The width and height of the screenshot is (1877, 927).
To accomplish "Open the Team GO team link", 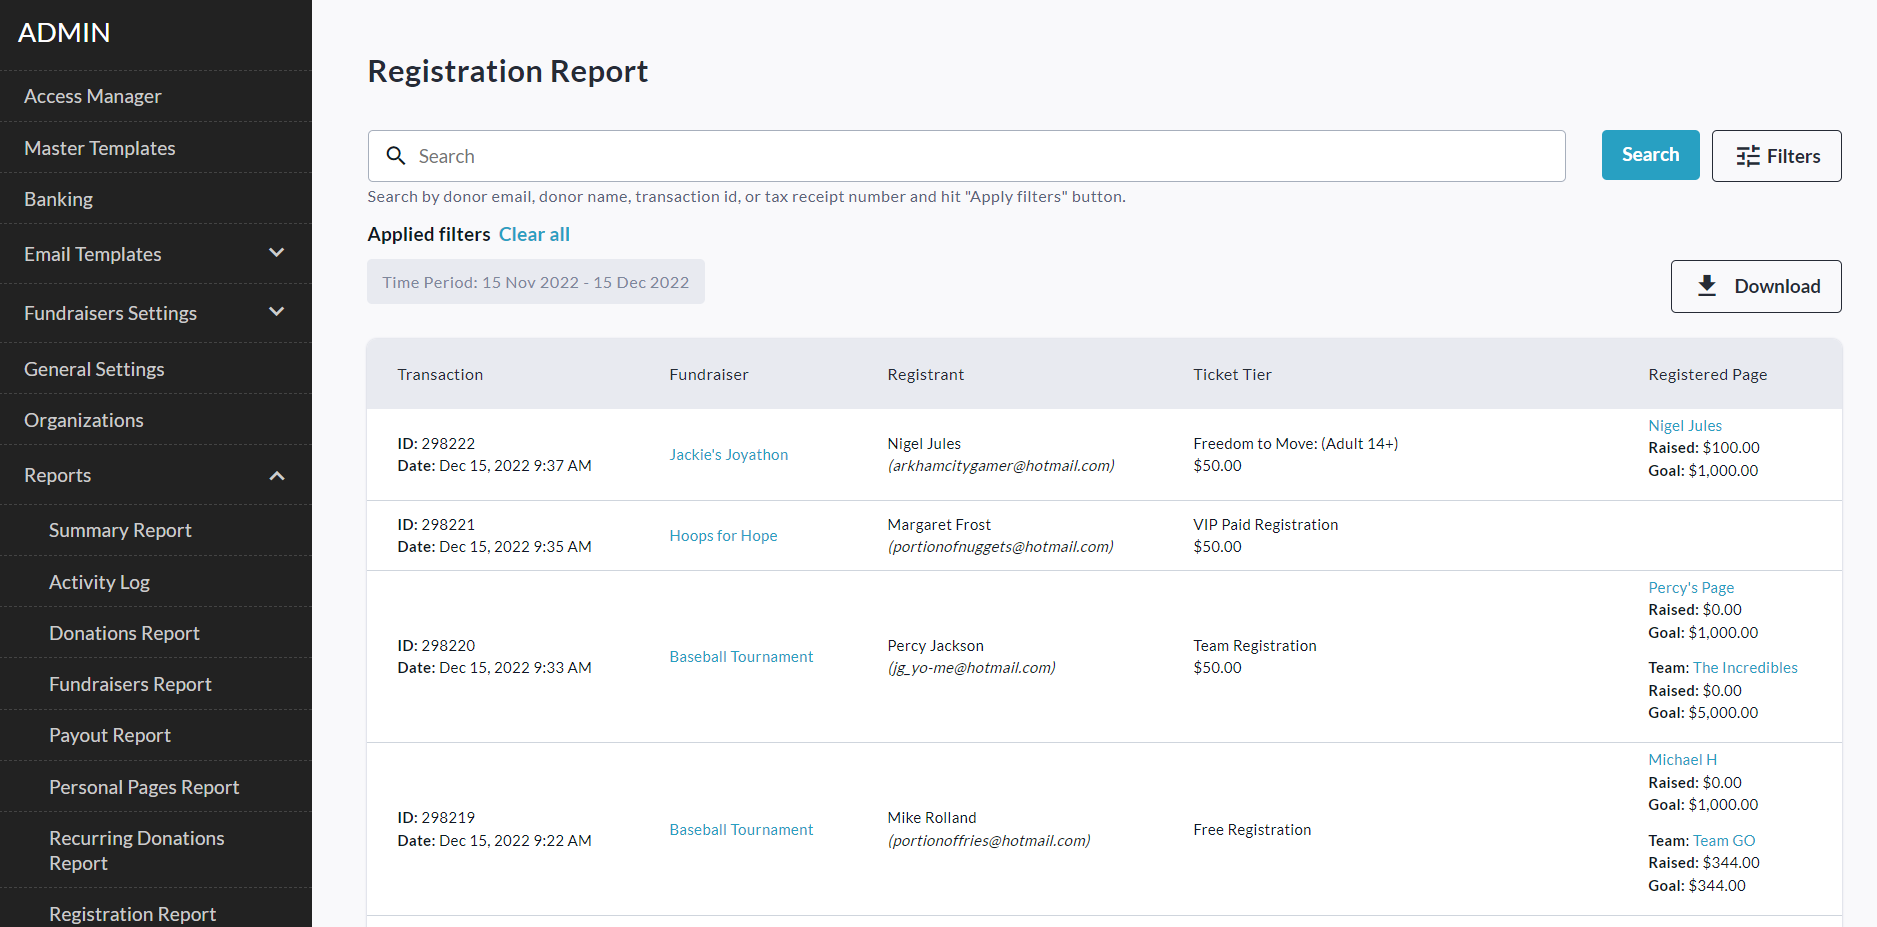I will coord(1723,841).
